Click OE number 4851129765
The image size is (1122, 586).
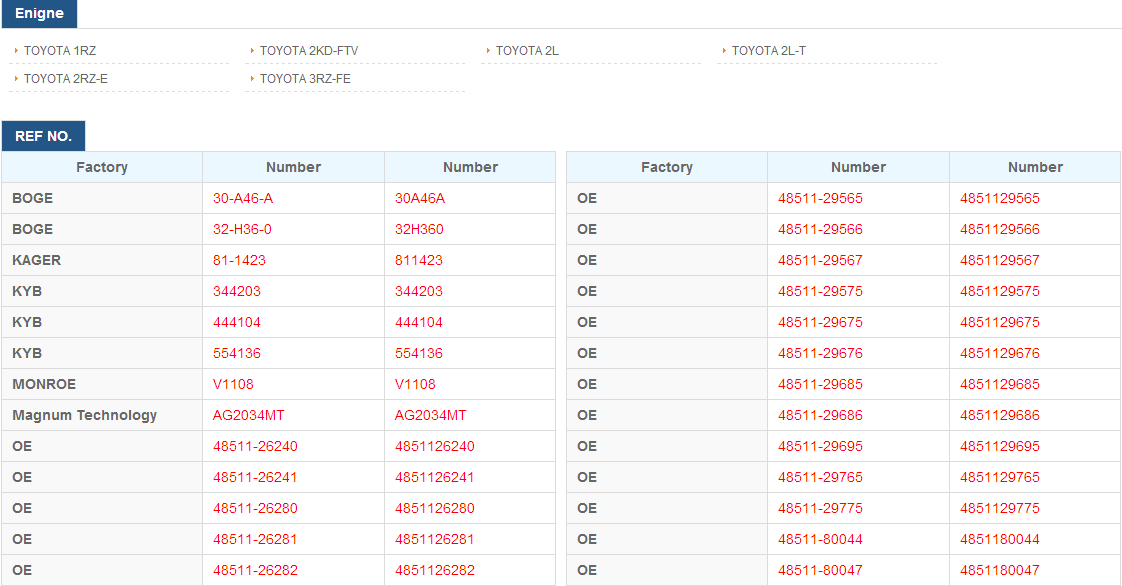point(1000,477)
